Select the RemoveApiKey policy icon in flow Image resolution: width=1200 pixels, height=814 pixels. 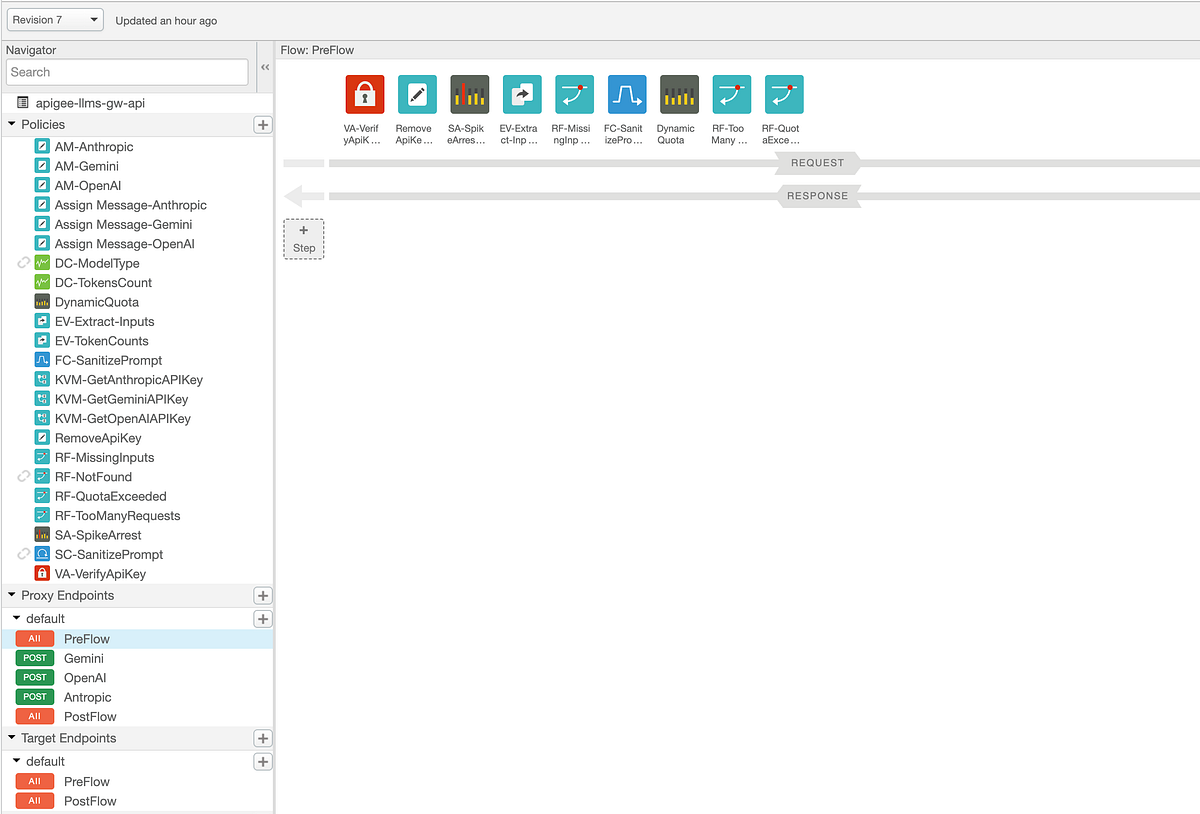tap(417, 95)
